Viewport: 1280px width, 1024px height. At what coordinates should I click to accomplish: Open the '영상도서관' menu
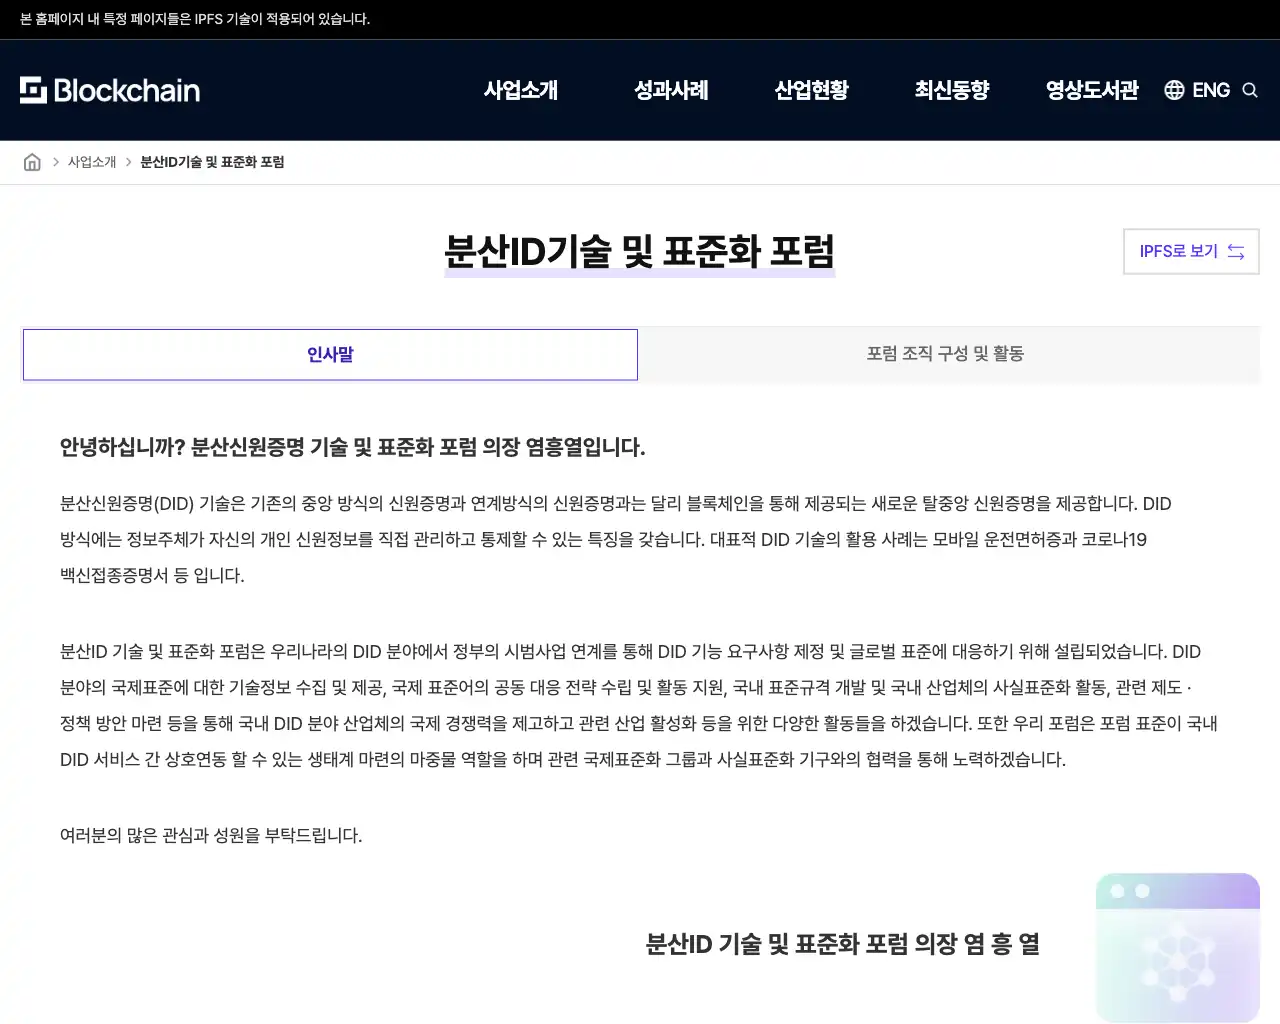click(1092, 90)
